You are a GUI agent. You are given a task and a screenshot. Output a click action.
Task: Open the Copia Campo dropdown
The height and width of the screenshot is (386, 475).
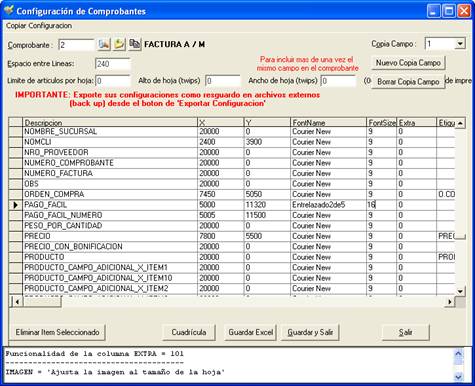pos(460,44)
